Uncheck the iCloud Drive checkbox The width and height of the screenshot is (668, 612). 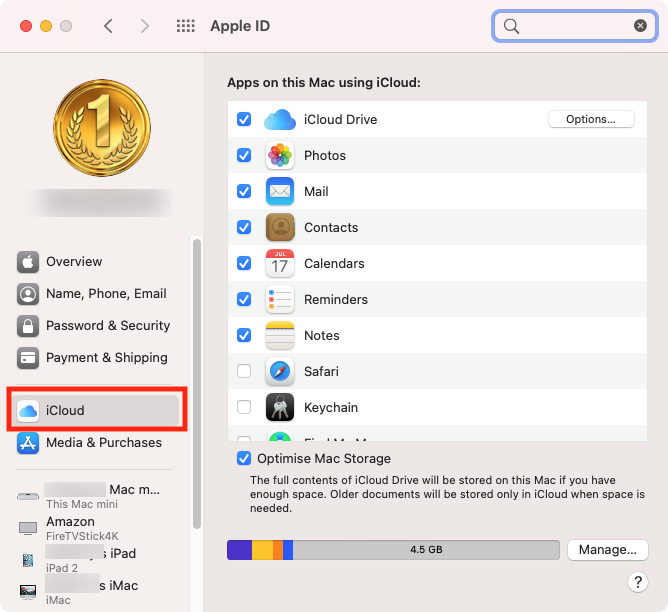coord(244,119)
